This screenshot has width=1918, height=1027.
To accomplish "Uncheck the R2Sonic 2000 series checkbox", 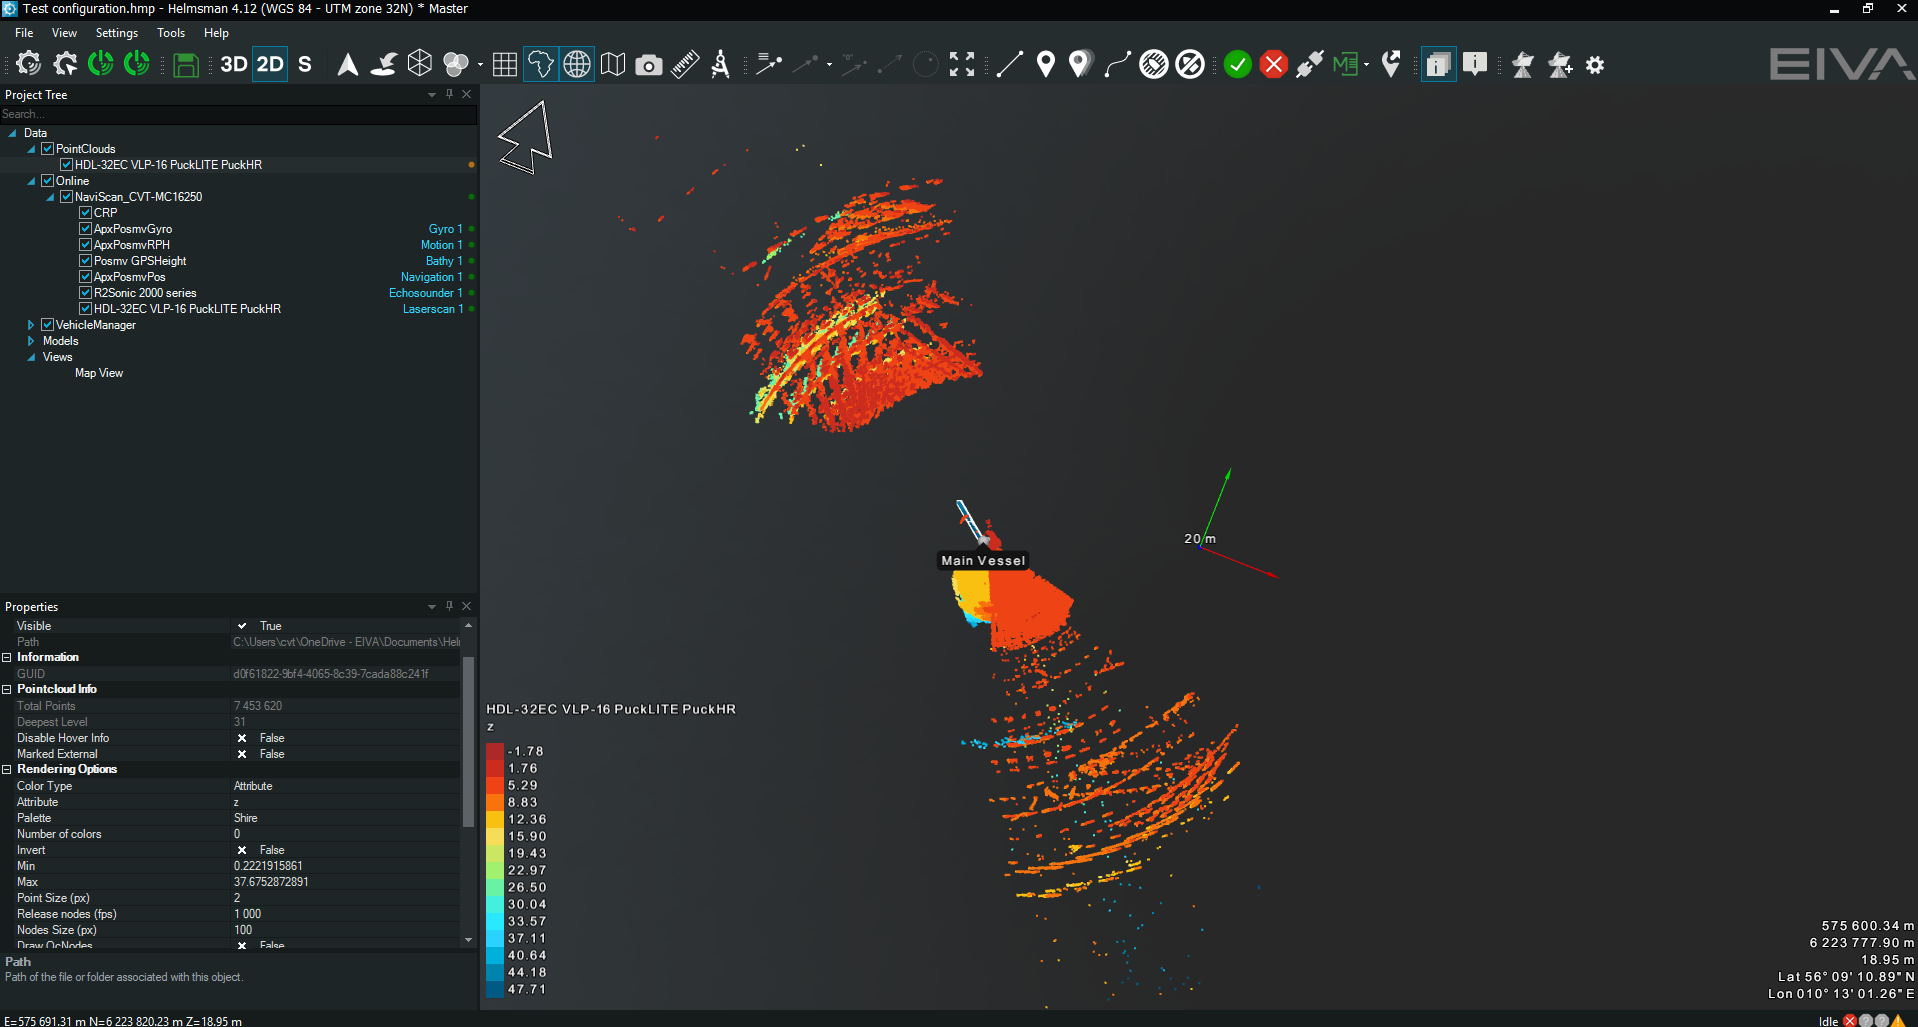I will [x=85, y=293].
